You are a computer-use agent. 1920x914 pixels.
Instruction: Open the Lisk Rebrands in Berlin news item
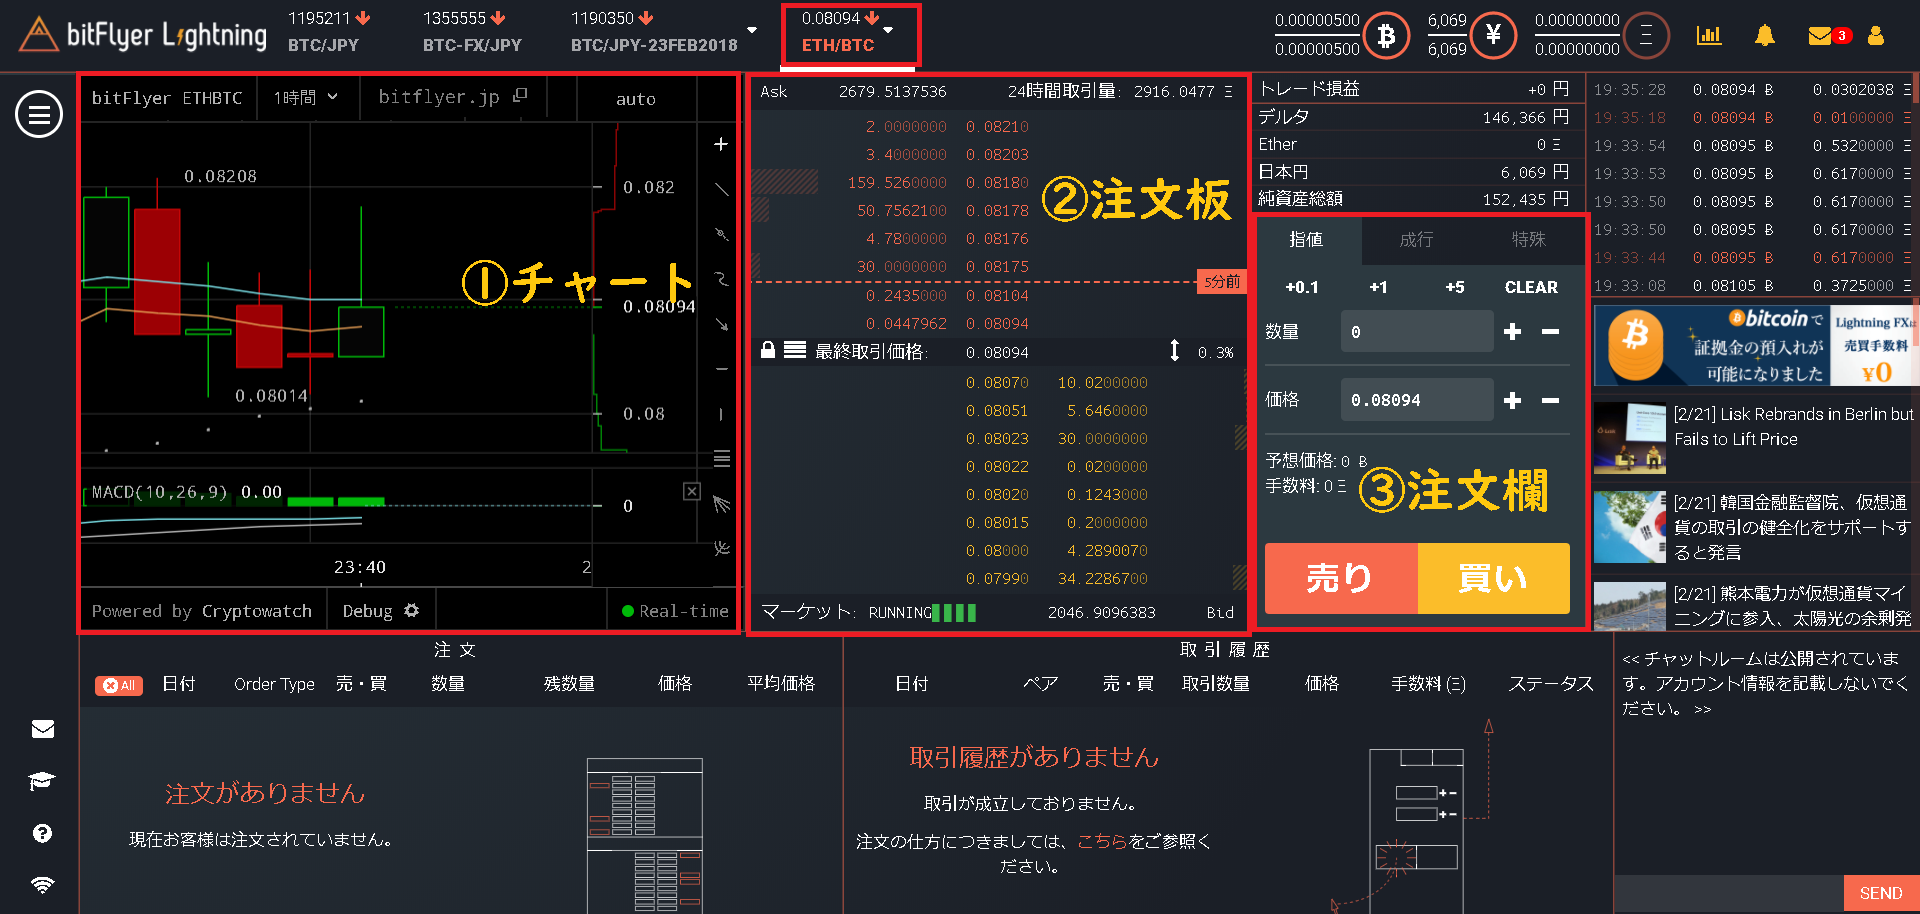pos(1756,438)
